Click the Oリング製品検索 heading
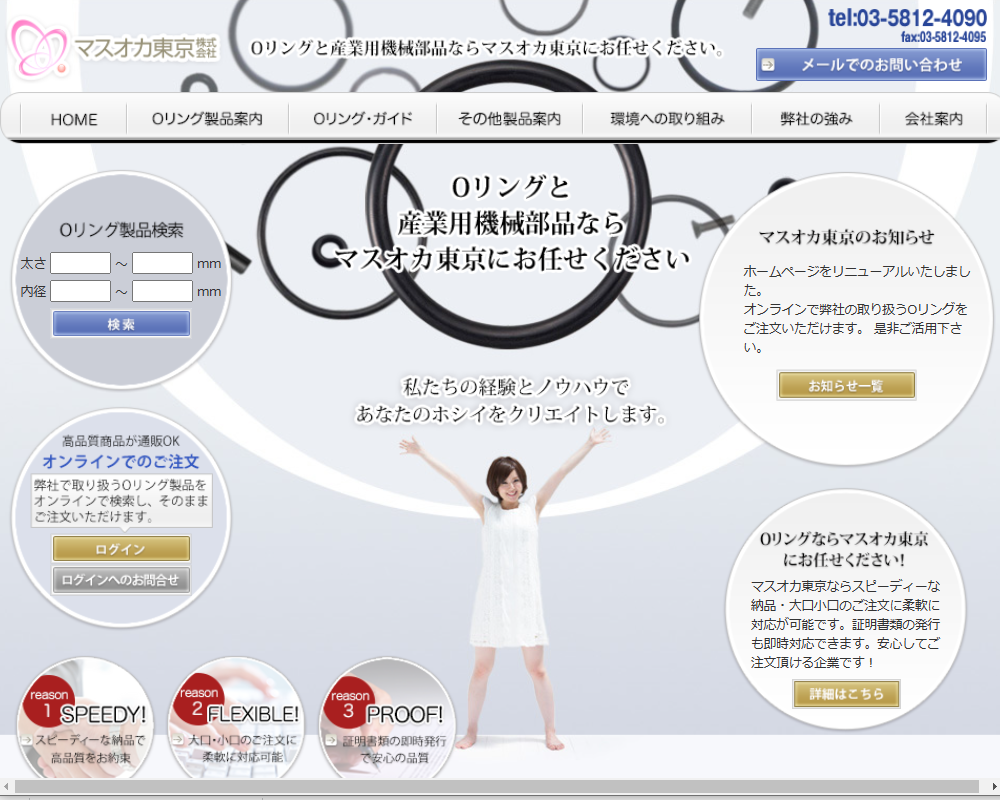 (x=121, y=230)
